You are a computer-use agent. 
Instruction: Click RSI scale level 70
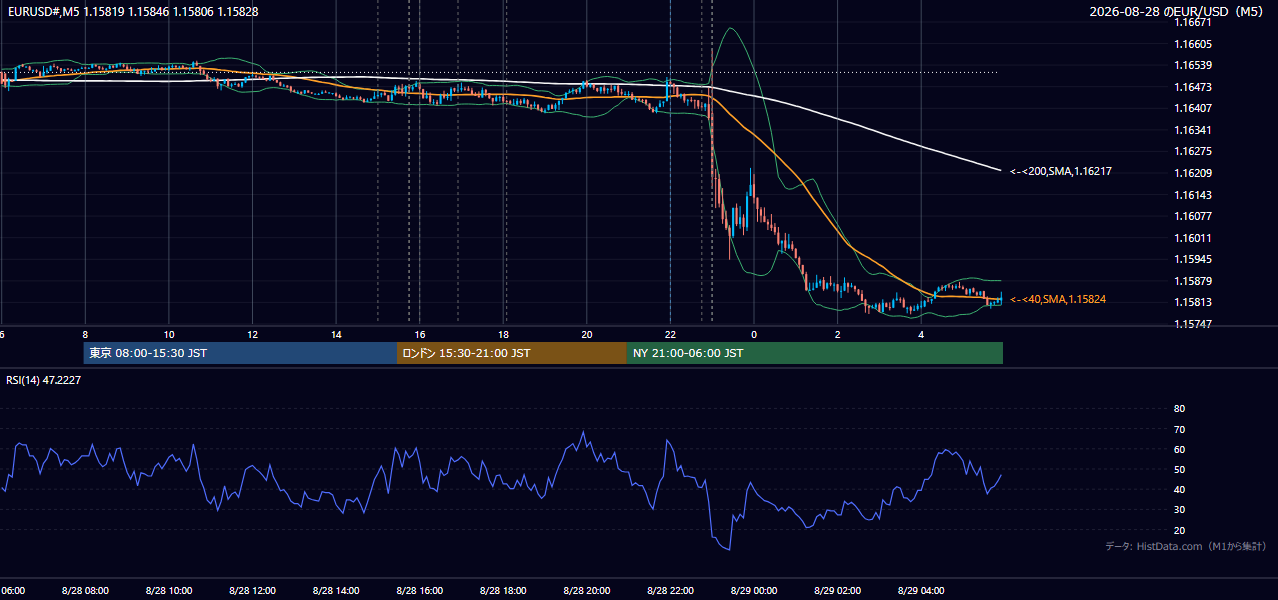pyautogui.click(x=1179, y=429)
